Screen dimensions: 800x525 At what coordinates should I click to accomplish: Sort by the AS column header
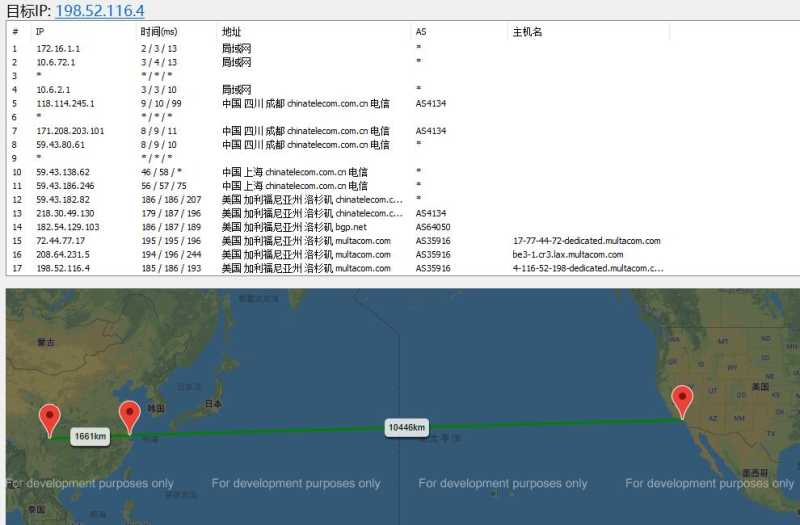pos(420,32)
